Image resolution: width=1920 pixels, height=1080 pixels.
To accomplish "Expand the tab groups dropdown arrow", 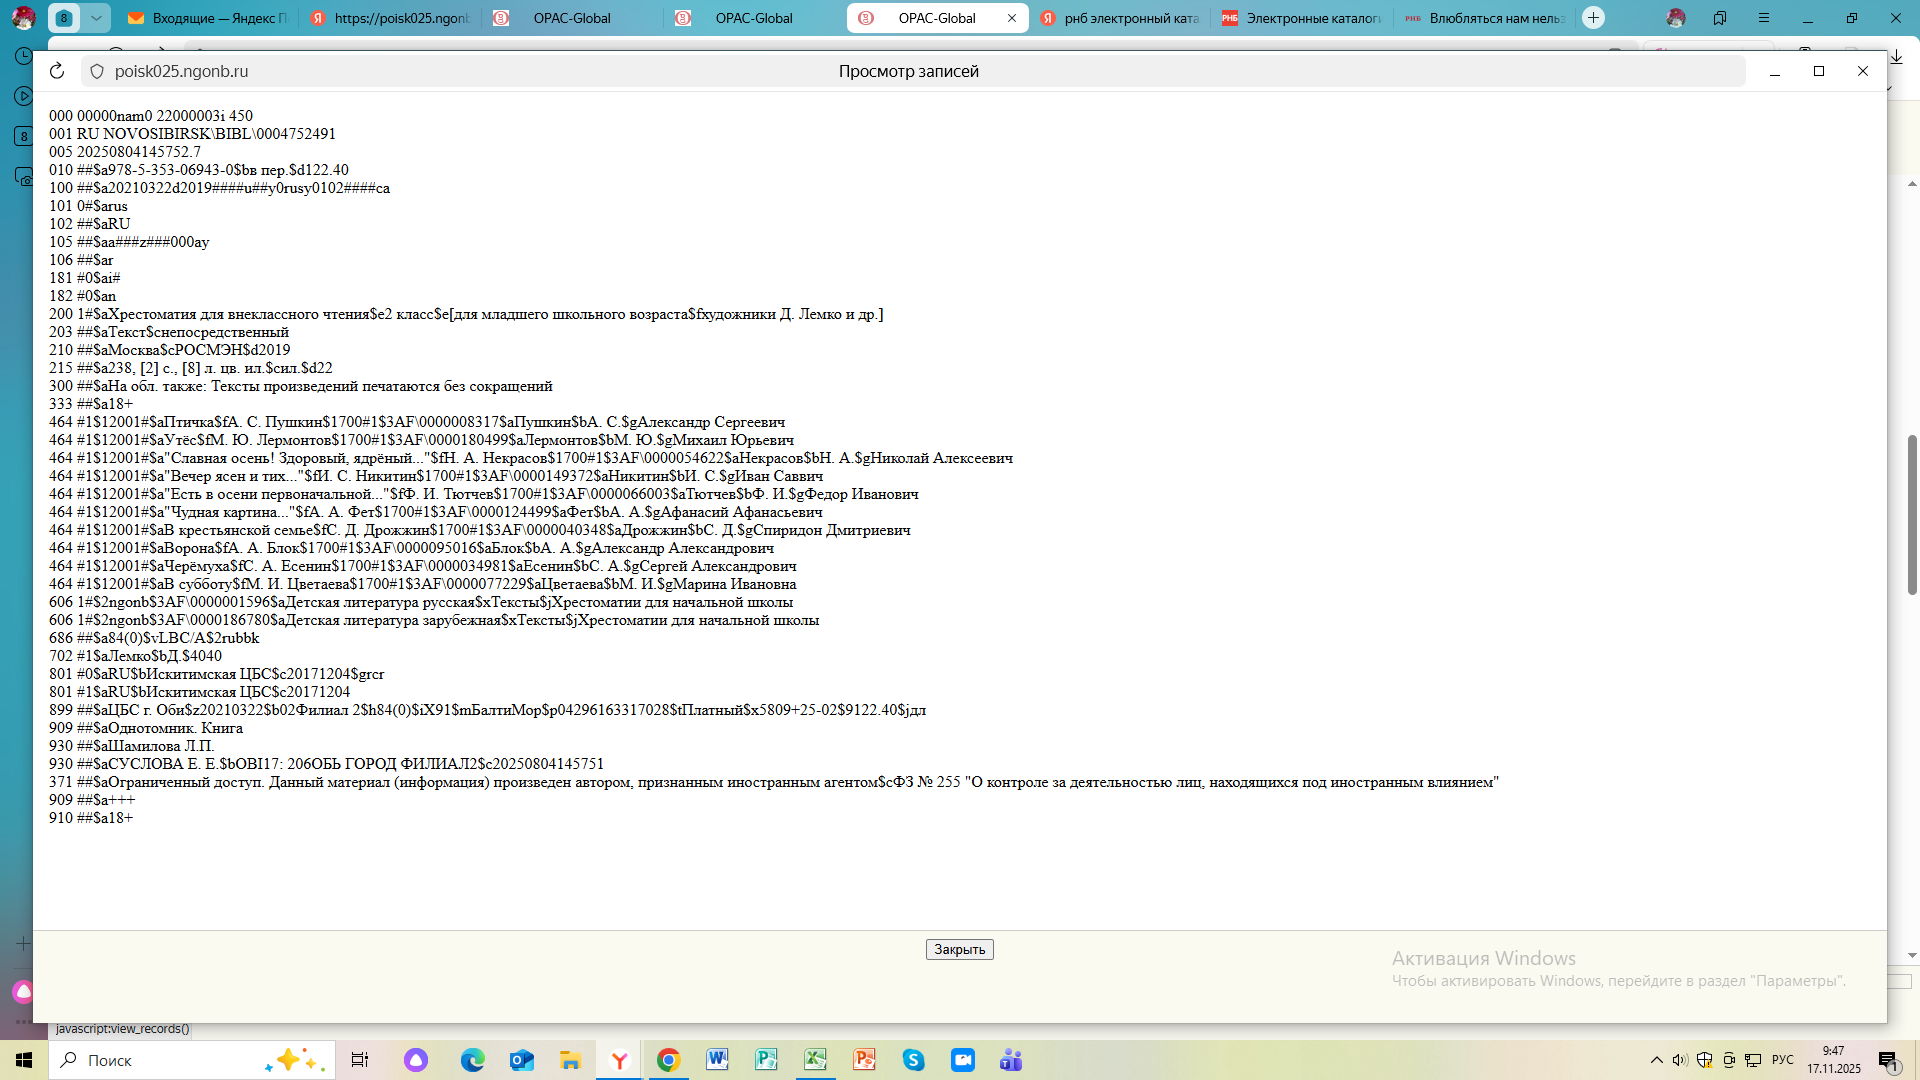I will click(96, 18).
